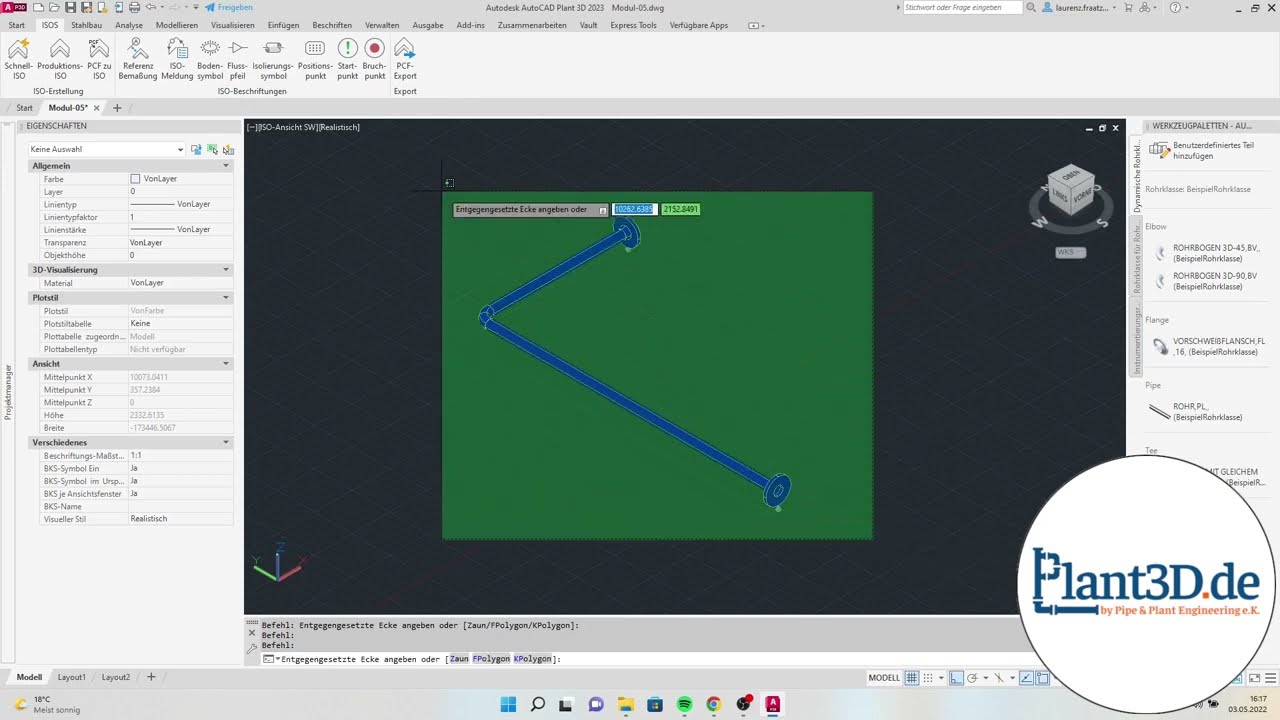This screenshot has height=720, width=1280.
Task: Switch to the Stahlbau ribbon tab
Action: tap(87, 25)
